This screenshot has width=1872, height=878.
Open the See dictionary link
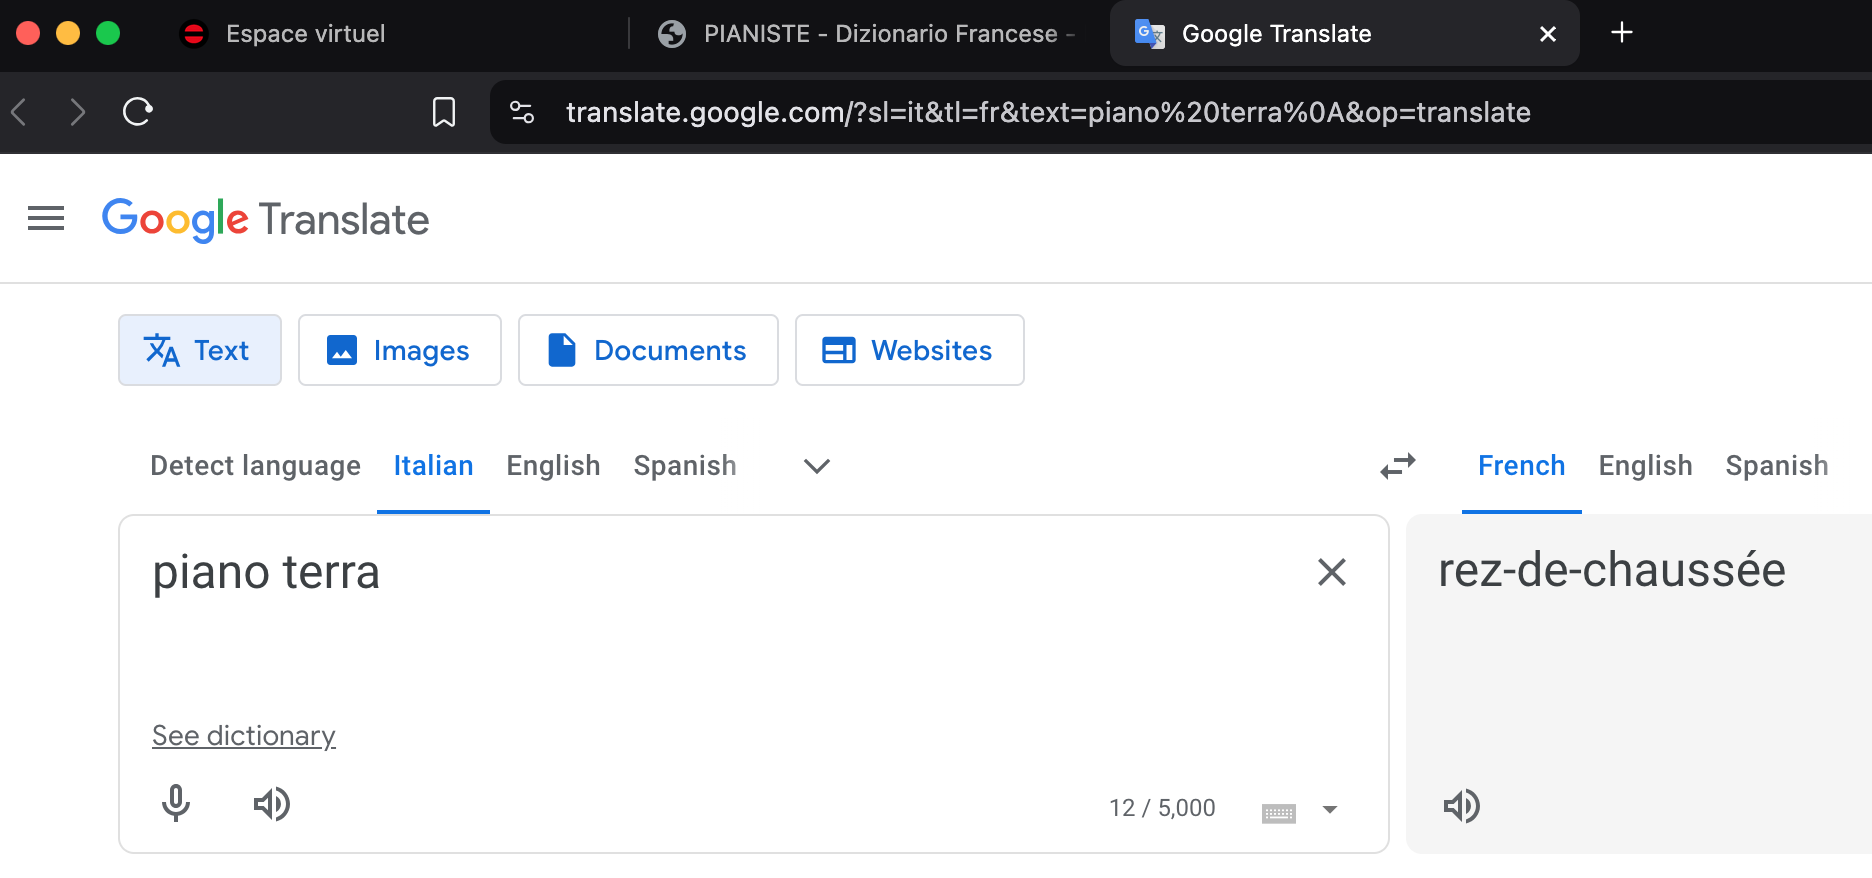[244, 736]
